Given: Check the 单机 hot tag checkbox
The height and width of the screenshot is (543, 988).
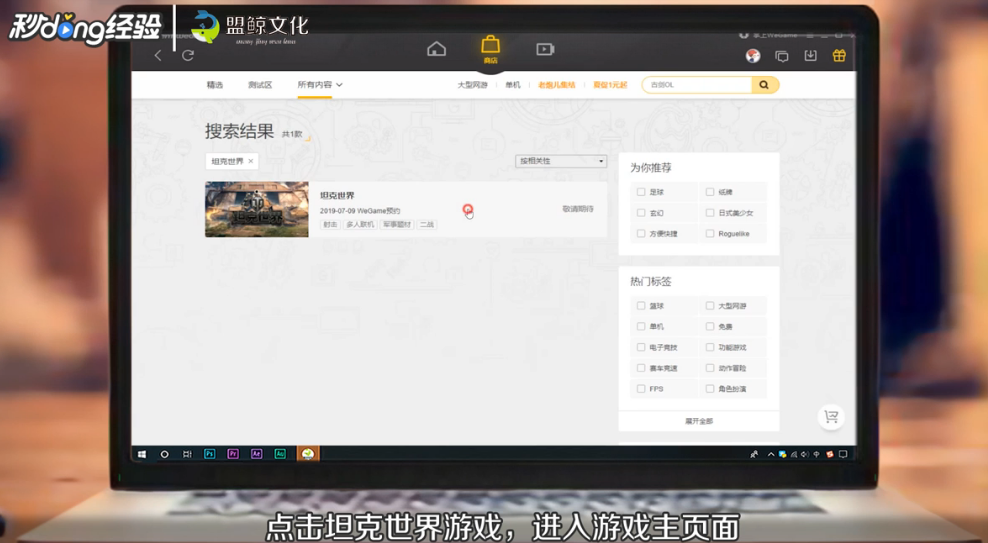Looking at the screenshot, I should click(641, 326).
